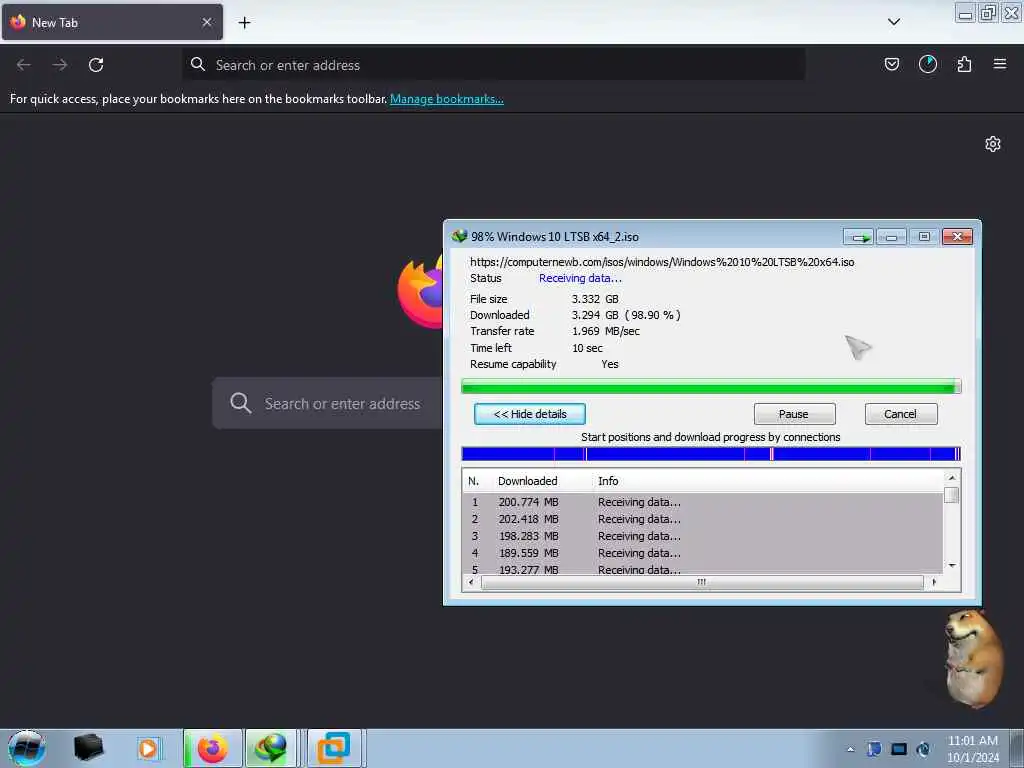Click the download URL text

(x=662, y=262)
